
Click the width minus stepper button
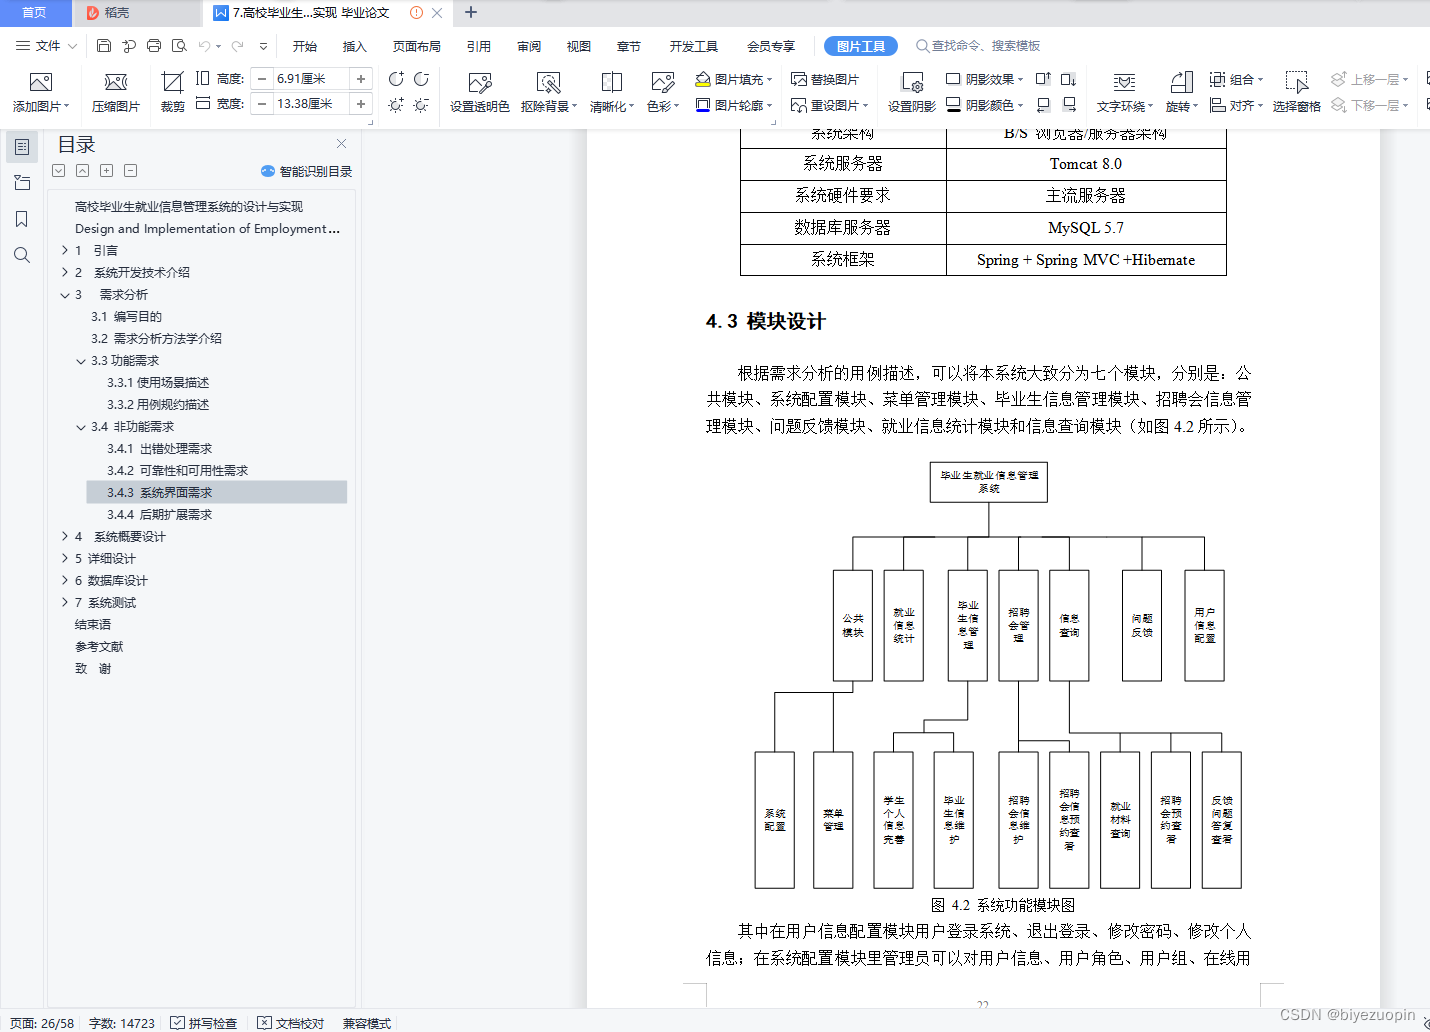coord(262,103)
